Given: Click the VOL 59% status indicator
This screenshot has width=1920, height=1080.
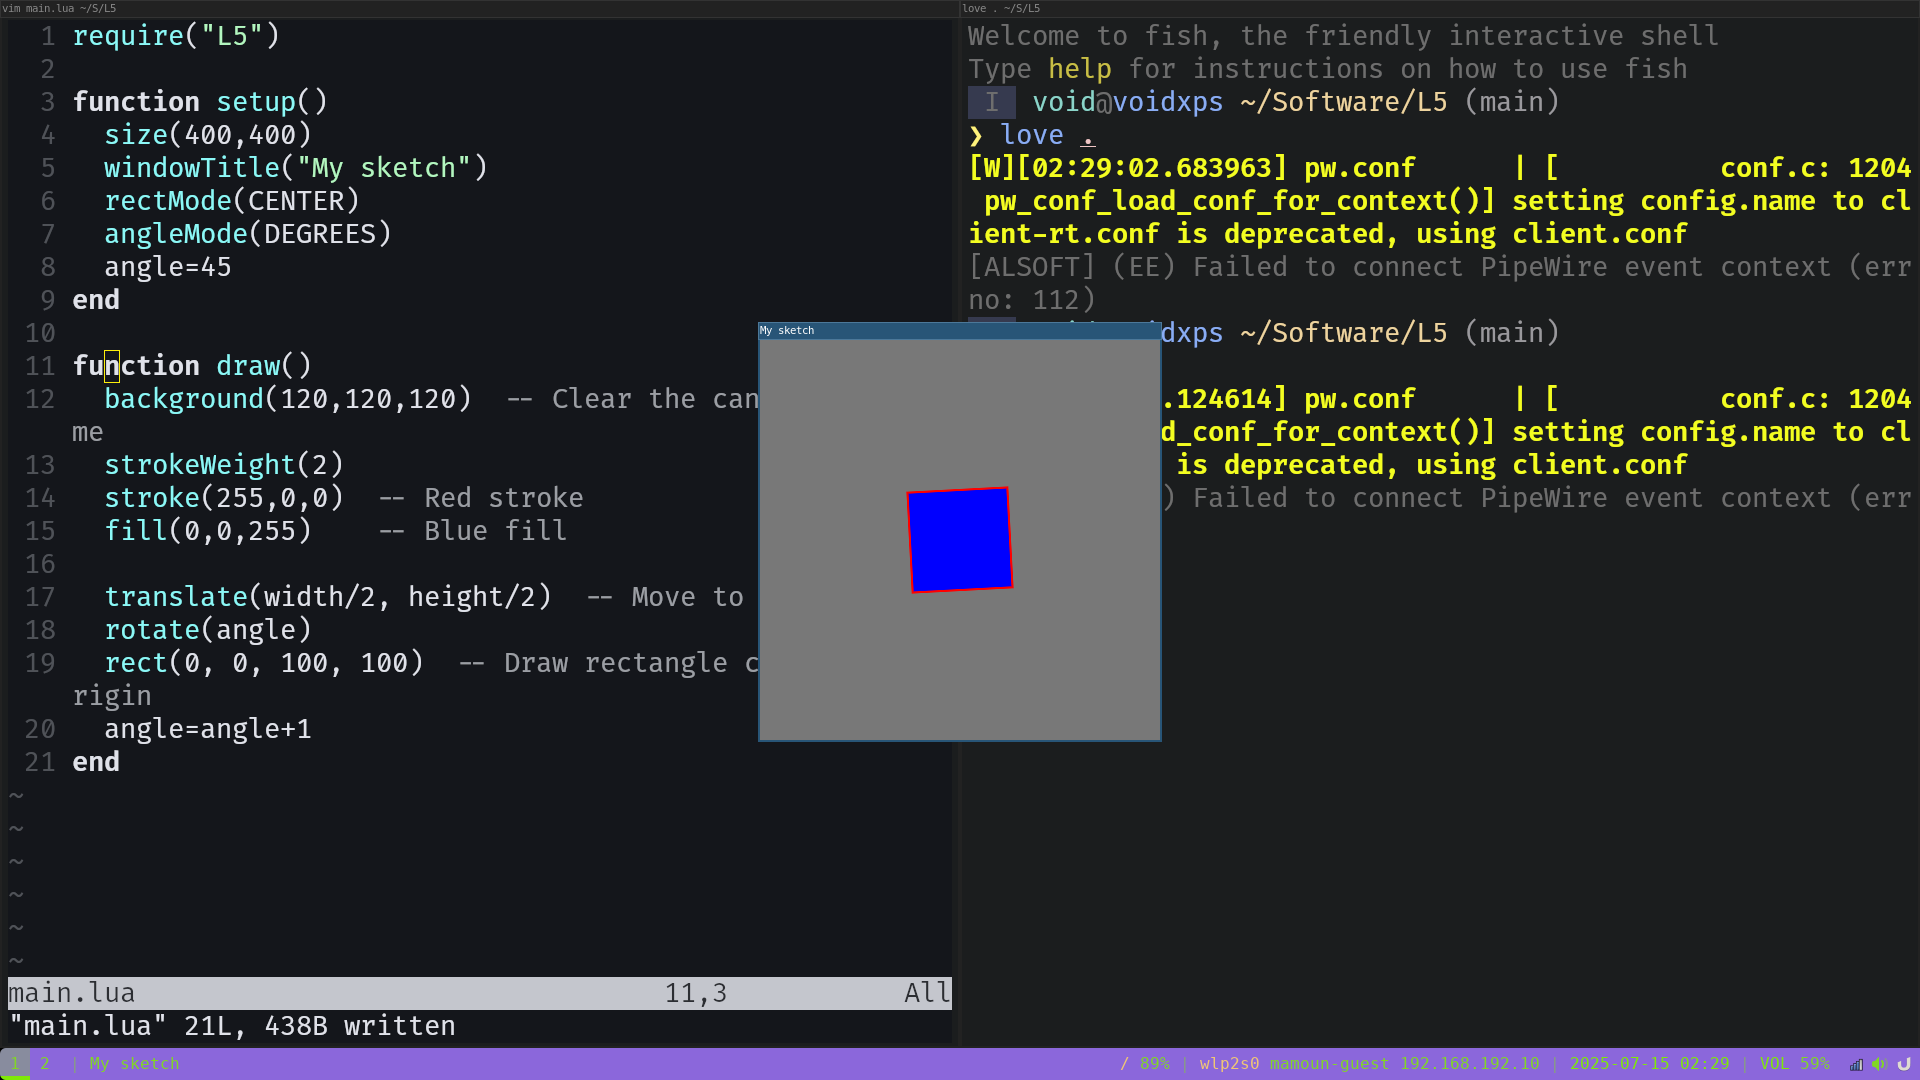Looking at the screenshot, I should pos(1794,1064).
